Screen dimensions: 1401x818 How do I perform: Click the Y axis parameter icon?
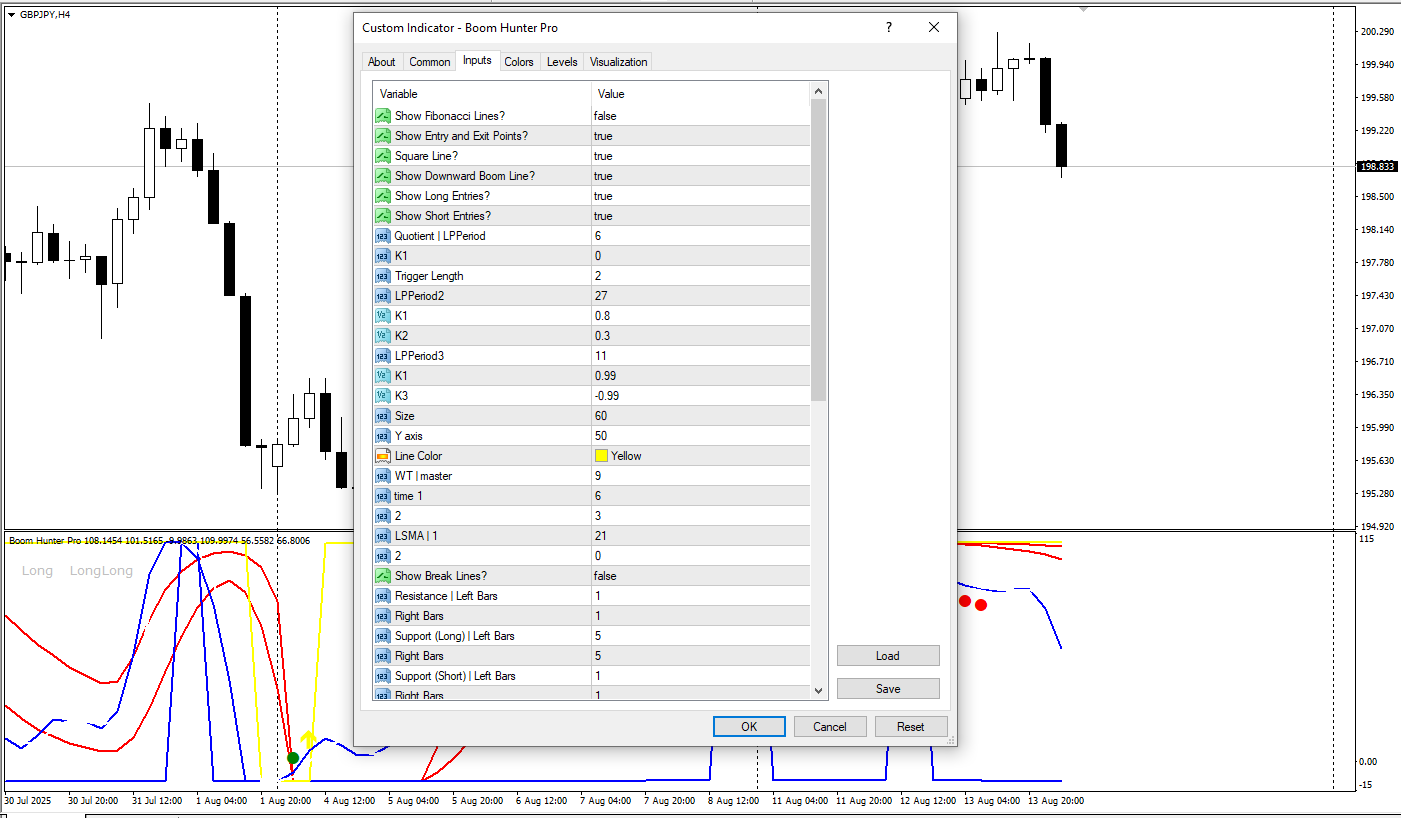click(x=382, y=436)
